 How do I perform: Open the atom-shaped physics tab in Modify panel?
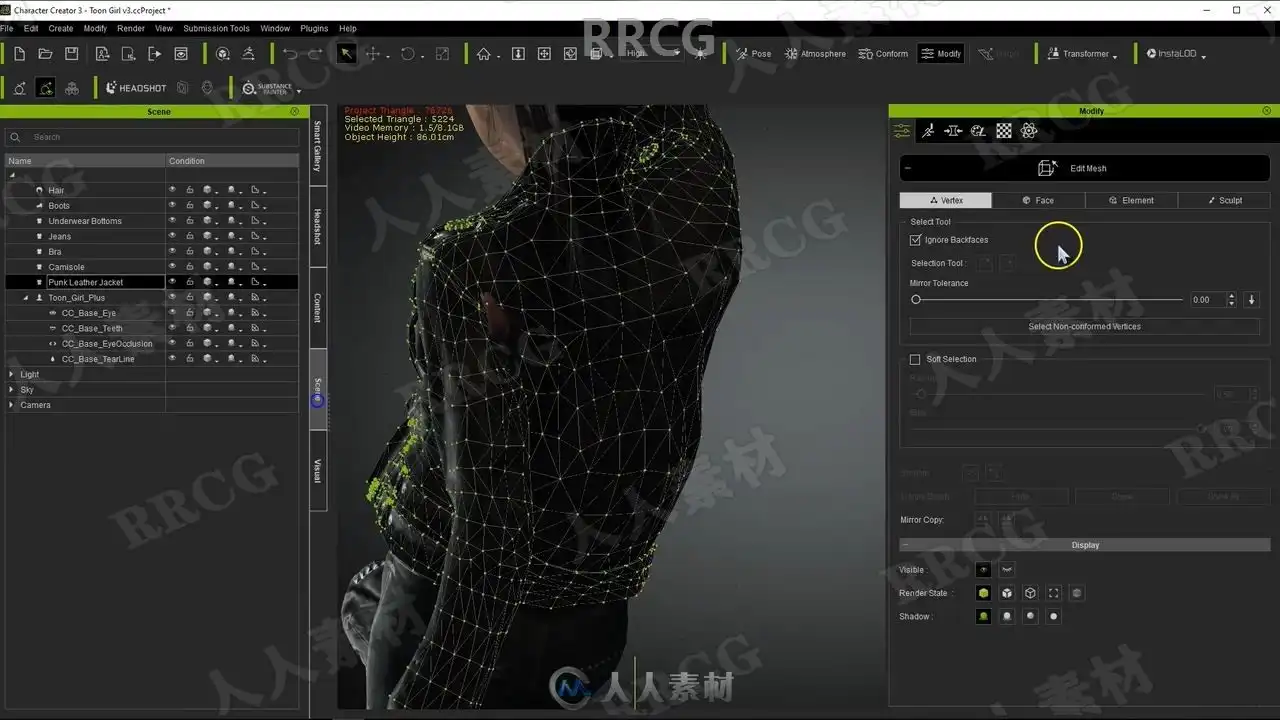pyautogui.click(x=1029, y=131)
